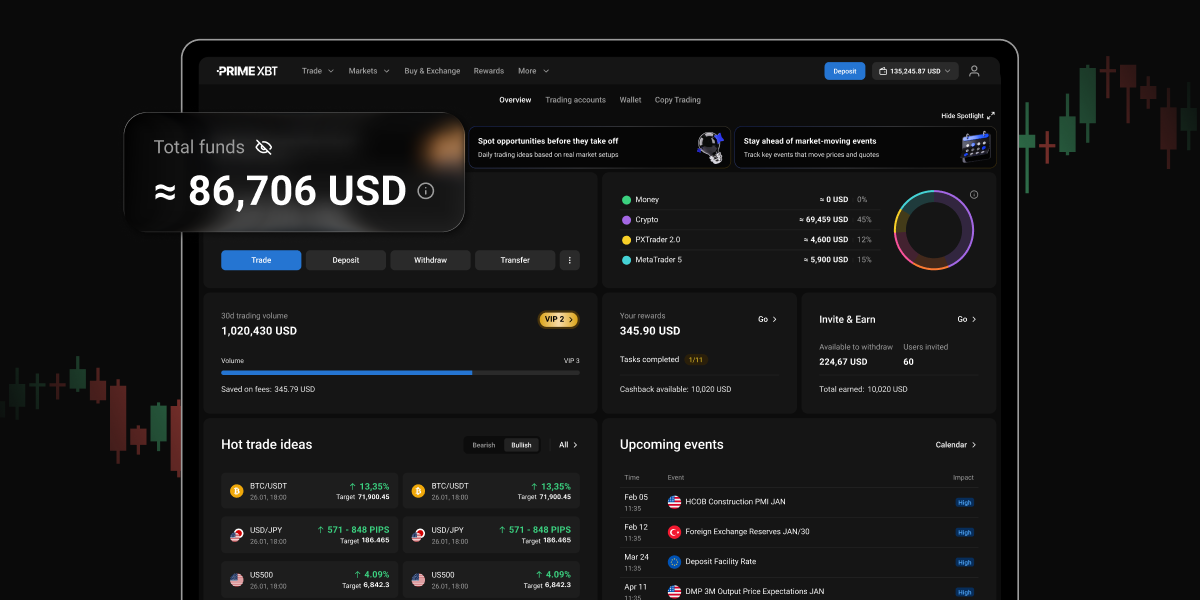Switch to the Wallet tab
Viewport: 1200px width, 600px height.
coord(630,100)
